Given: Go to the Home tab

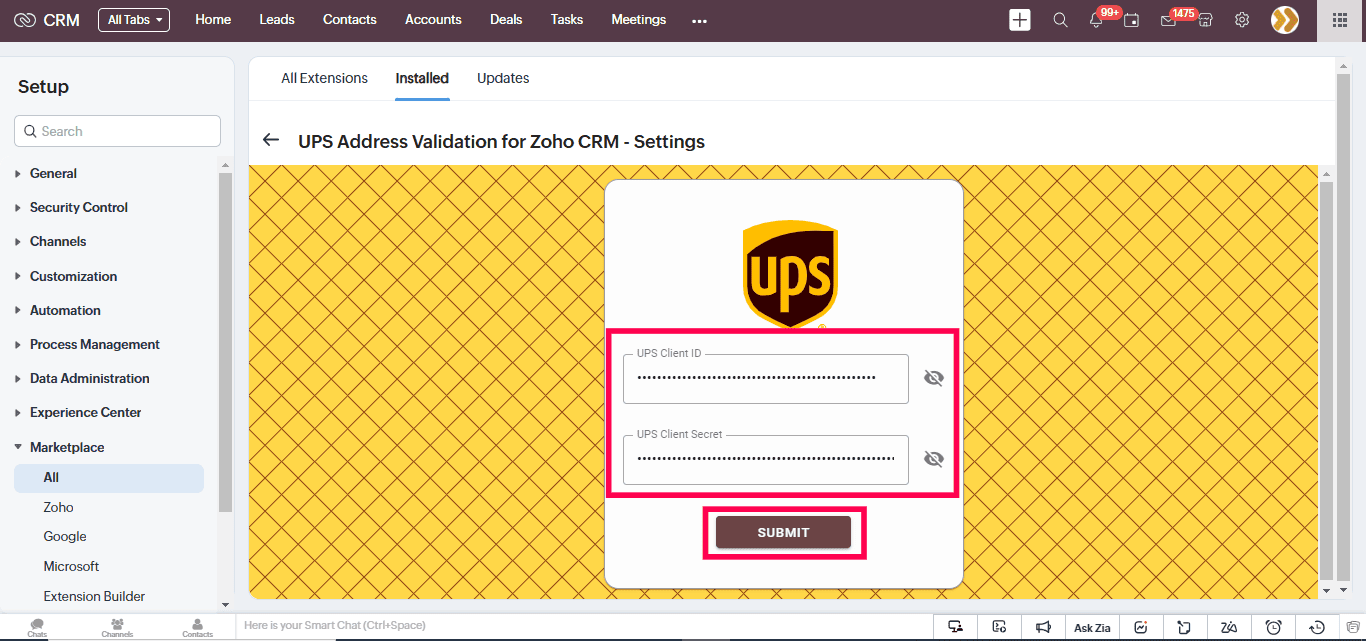Looking at the screenshot, I should pos(213,20).
